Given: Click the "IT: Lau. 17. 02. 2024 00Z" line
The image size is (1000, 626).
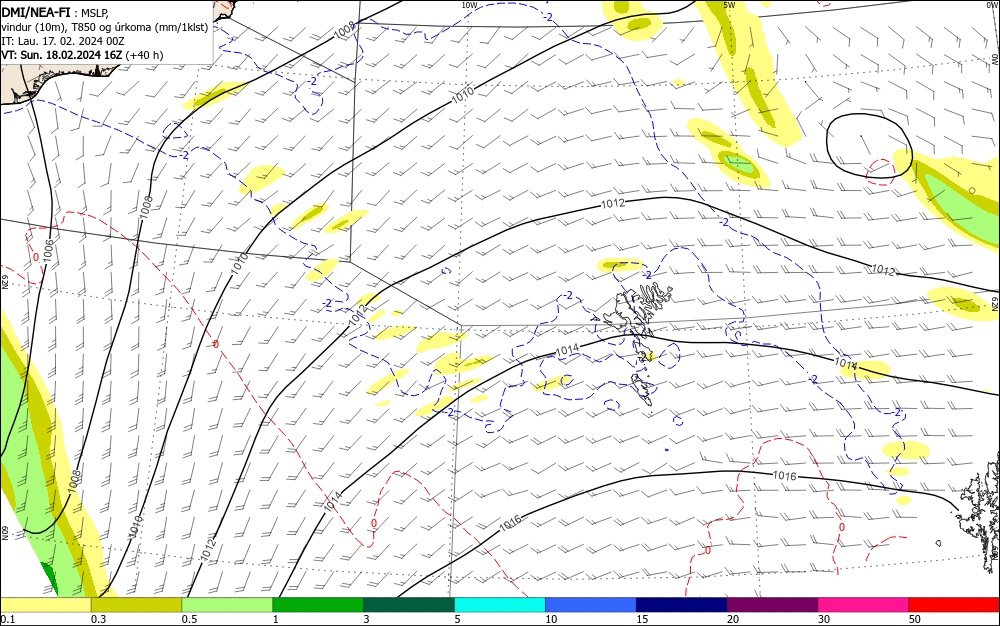Looking at the screenshot, I should [x=62, y=41].
